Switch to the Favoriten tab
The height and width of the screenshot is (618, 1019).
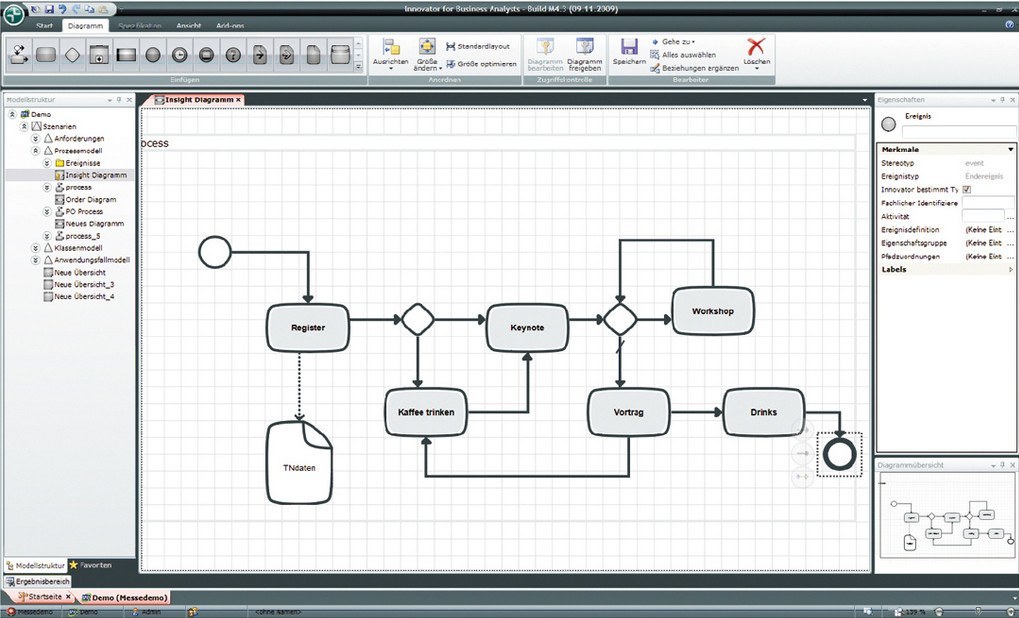point(91,565)
